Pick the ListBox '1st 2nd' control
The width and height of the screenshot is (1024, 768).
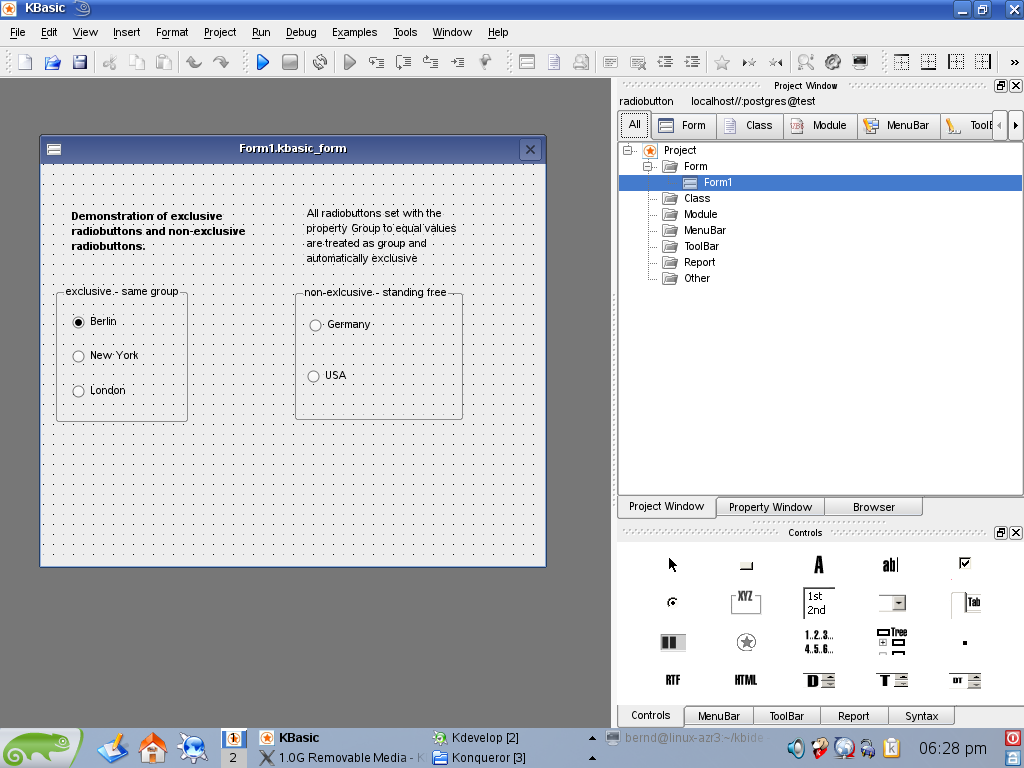pyautogui.click(x=818, y=603)
